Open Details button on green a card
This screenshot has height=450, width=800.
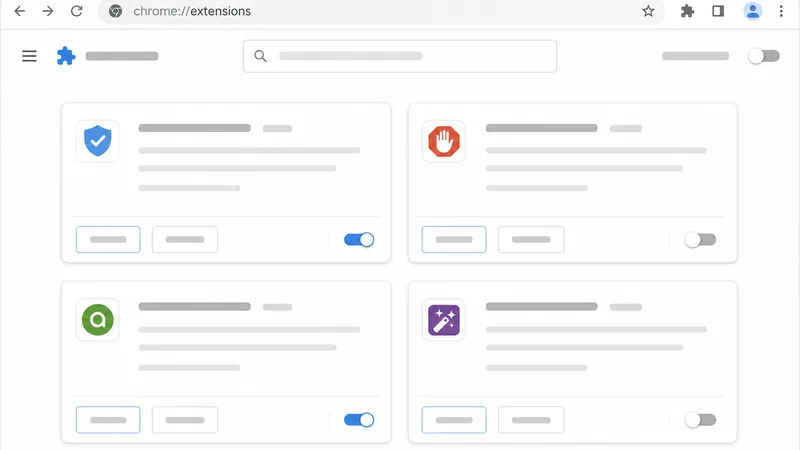click(108, 420)
